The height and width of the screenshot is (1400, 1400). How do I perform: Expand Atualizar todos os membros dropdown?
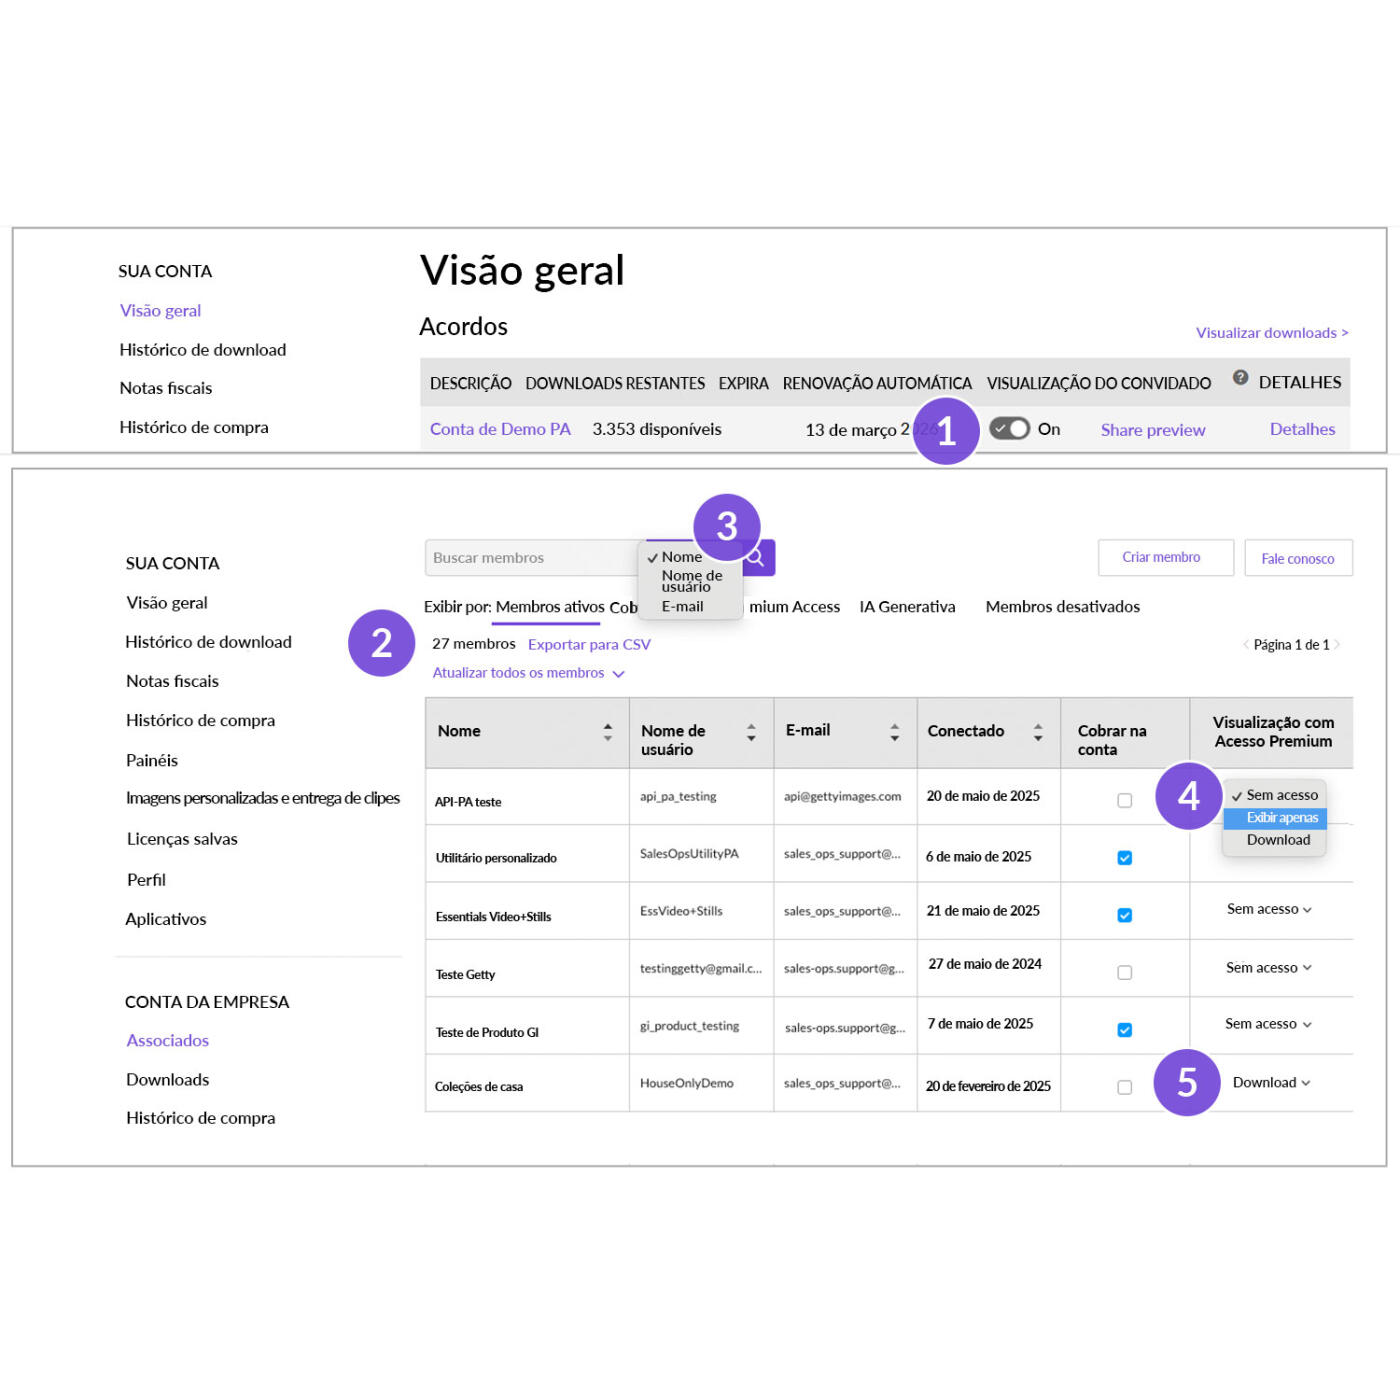click(528, 673)
